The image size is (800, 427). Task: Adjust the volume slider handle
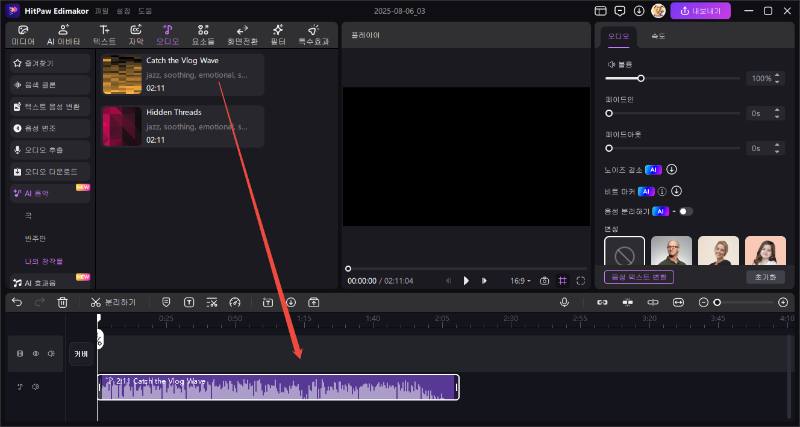point(641,79)
